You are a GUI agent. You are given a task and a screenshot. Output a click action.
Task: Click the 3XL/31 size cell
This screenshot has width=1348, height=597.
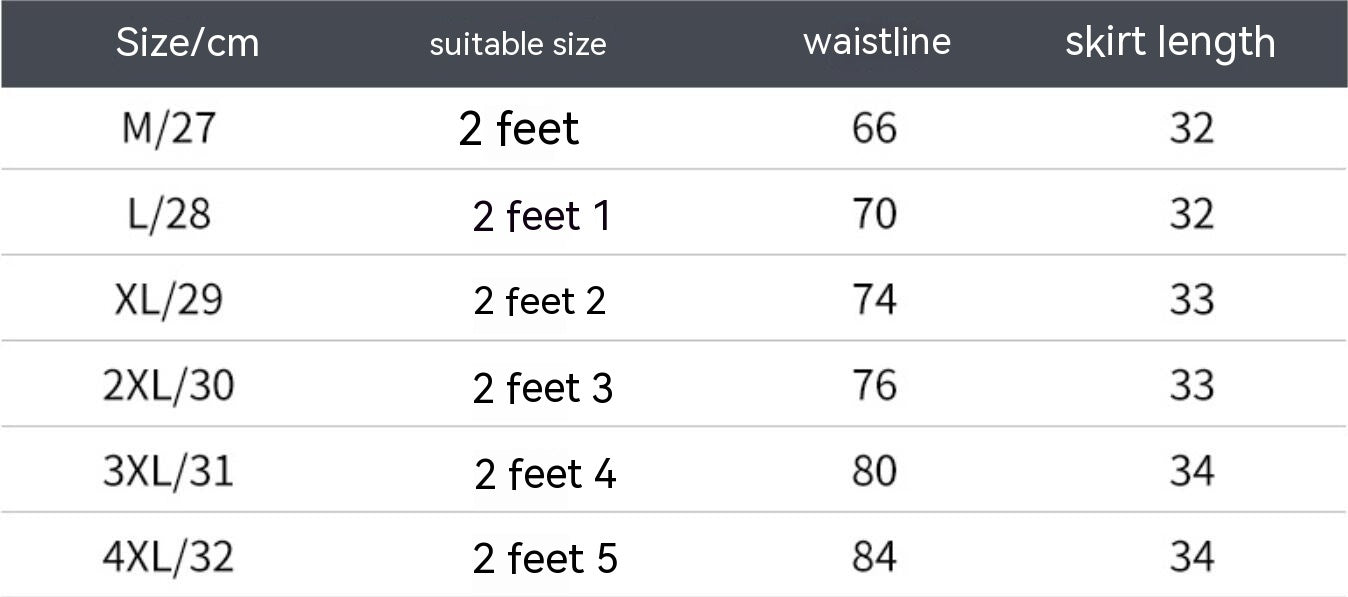point(168,471)
